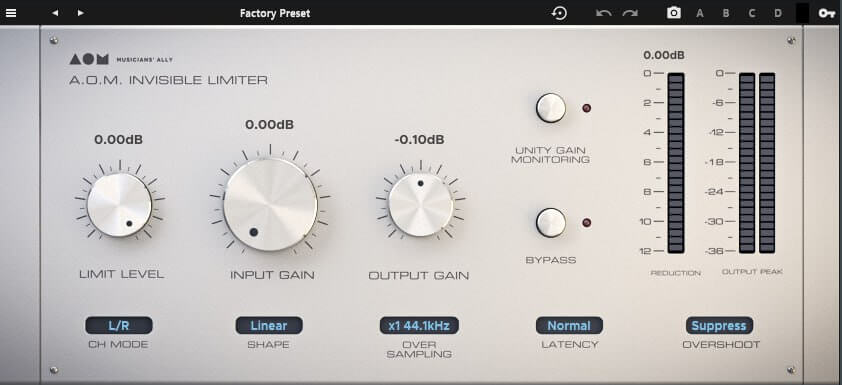Go to previous preset arrow
842x385 pixels.
(55, 13)
